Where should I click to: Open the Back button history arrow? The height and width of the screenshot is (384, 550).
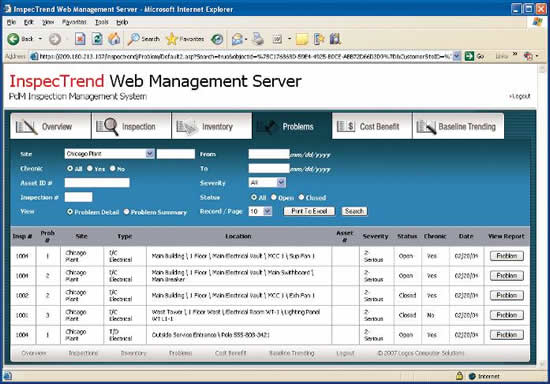click(x=40, y=39)
